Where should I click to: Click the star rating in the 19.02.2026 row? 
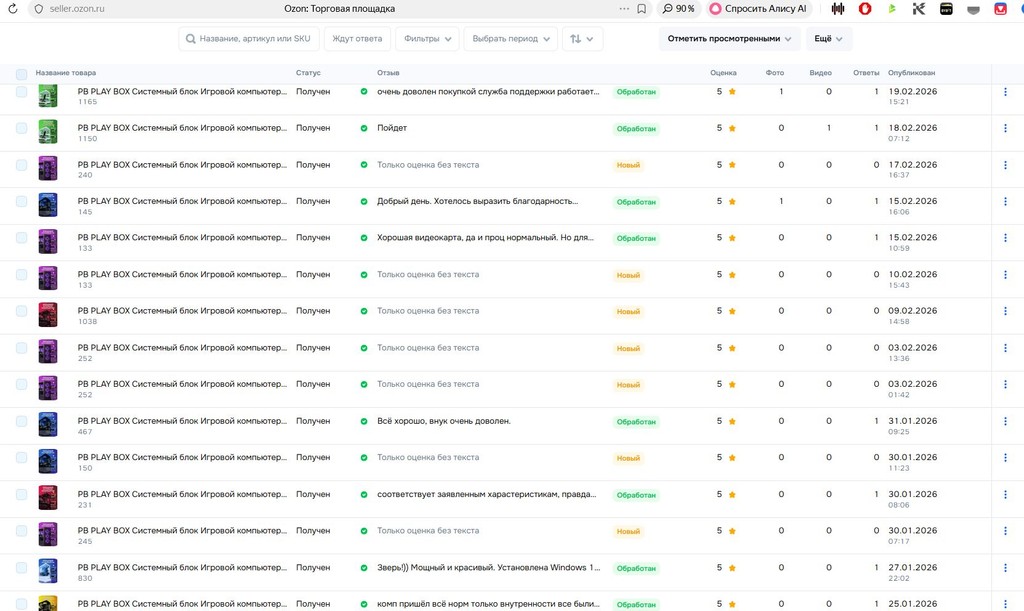[x=732, y=92]
